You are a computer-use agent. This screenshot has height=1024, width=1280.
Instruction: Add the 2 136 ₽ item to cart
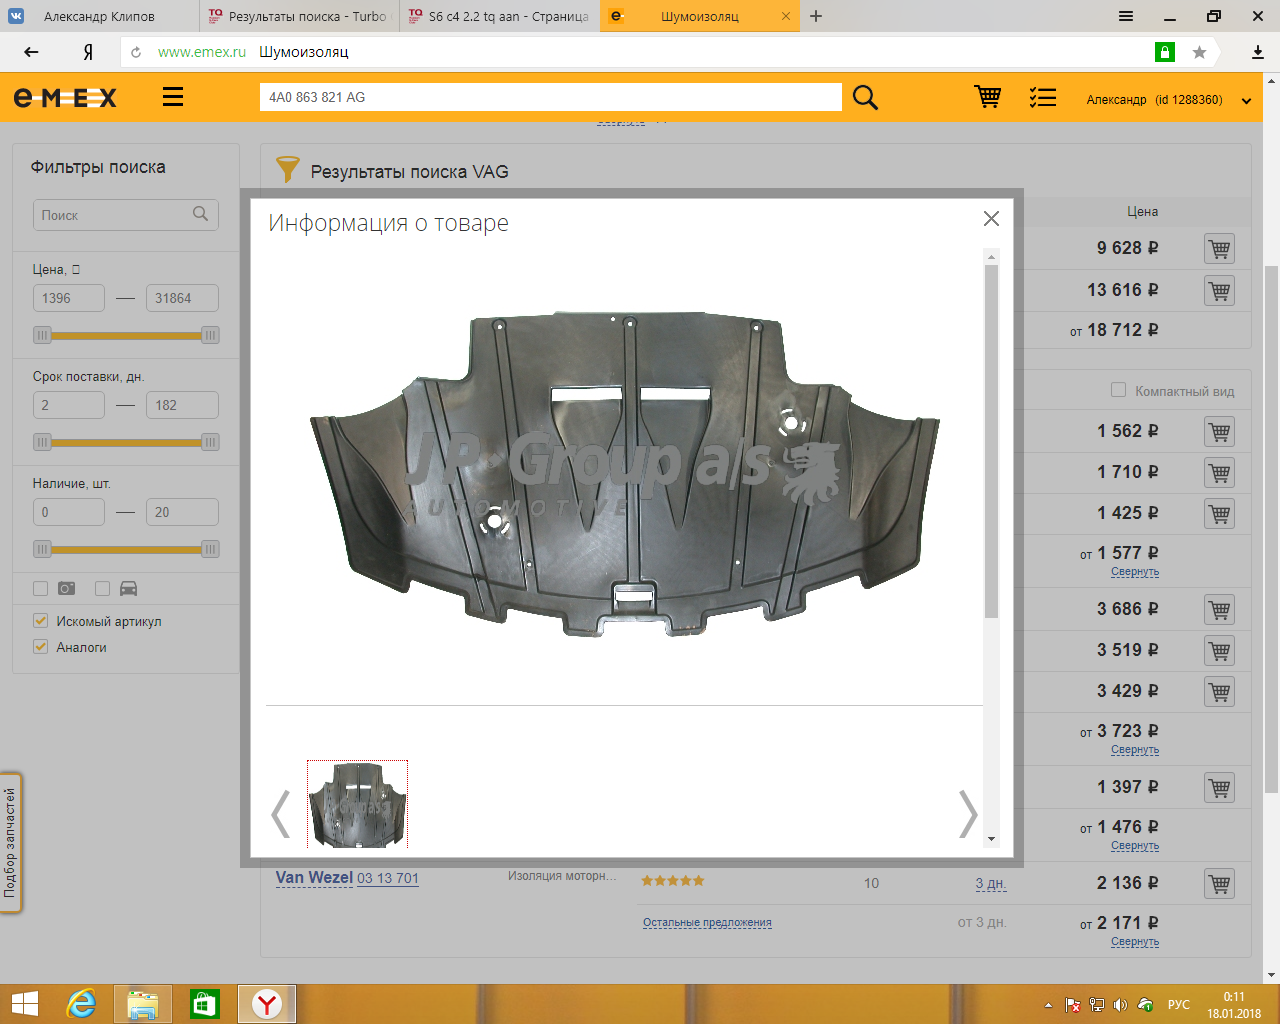point(1219,884)
